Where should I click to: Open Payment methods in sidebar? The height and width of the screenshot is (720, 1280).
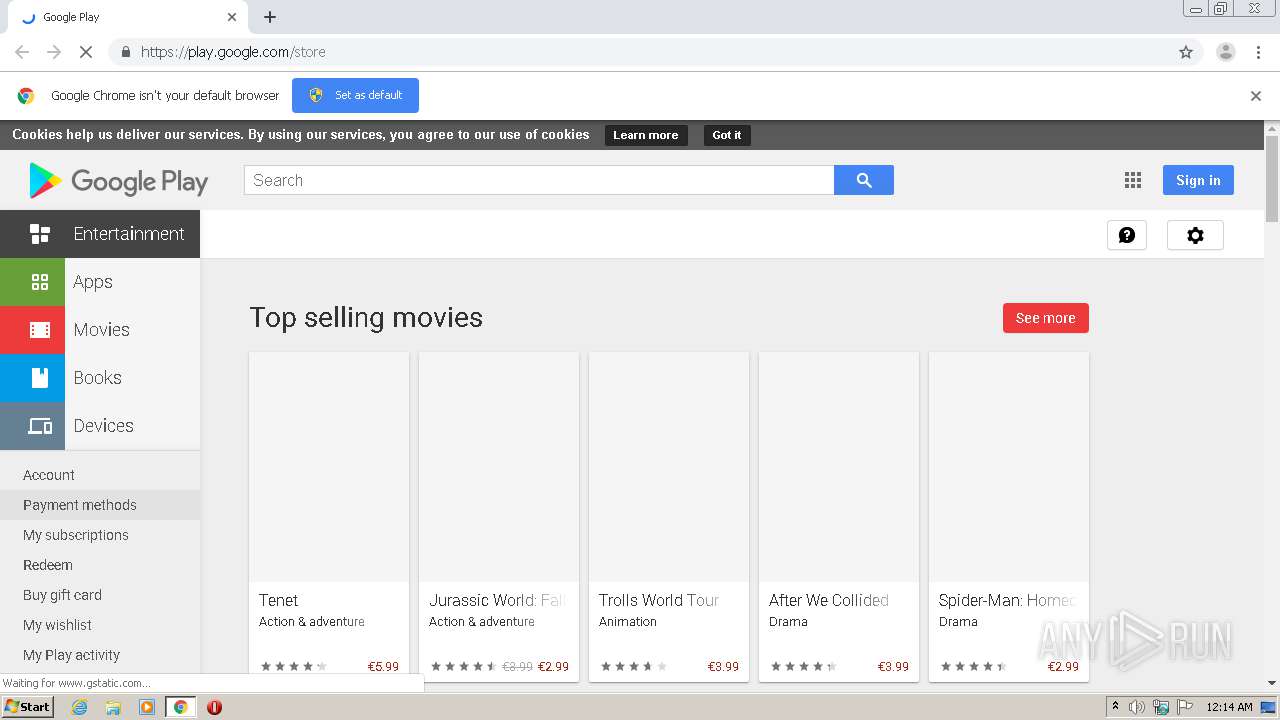[x=80, y=505]
